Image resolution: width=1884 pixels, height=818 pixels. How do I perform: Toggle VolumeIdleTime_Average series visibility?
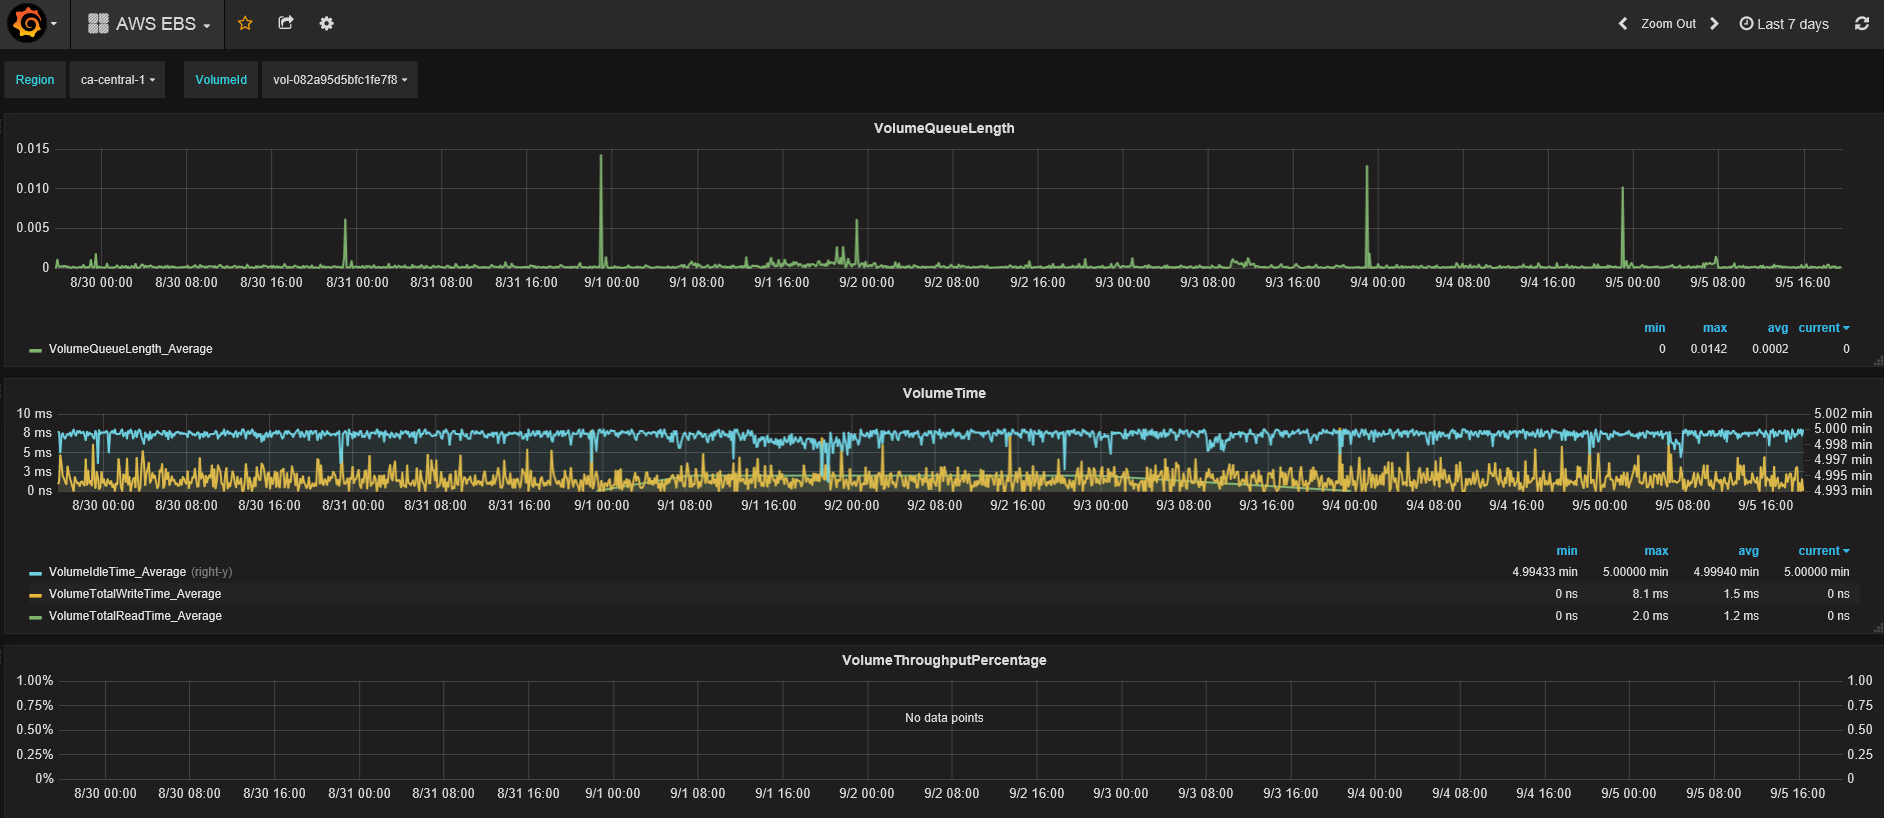pos(117,572)
